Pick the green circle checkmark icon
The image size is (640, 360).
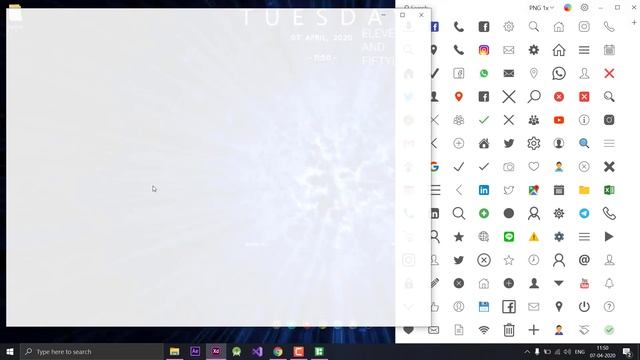(609, 330)
